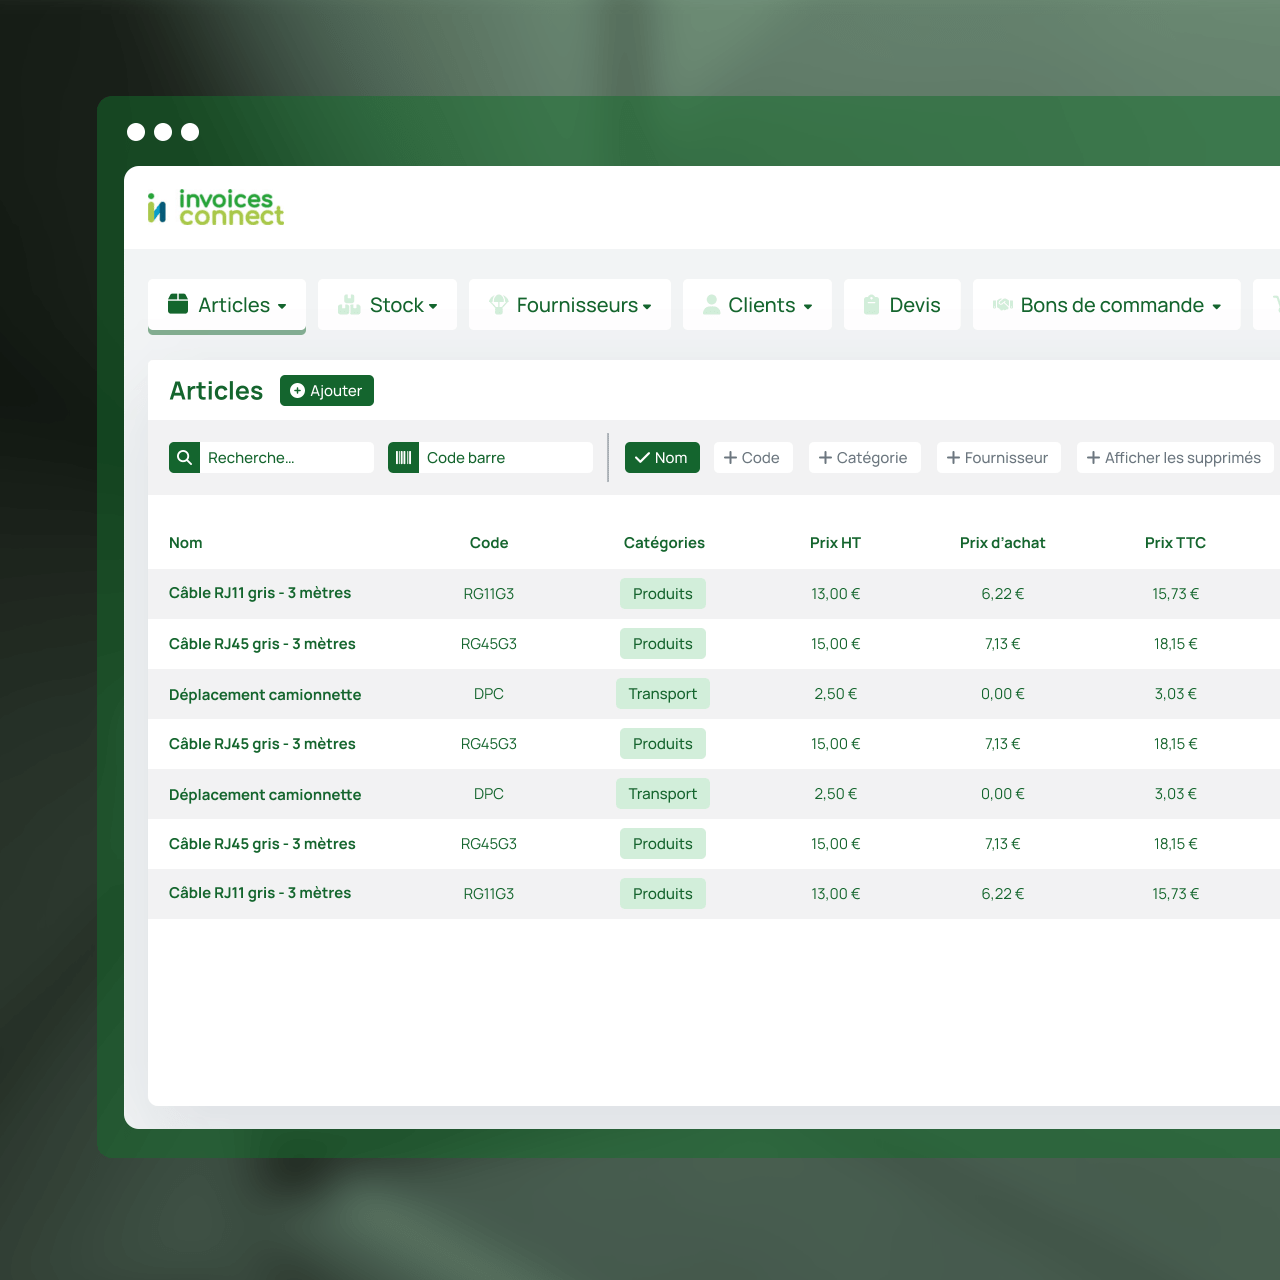Sort by the Nom column header
1280x1280 pixels.
pos(186,543)
